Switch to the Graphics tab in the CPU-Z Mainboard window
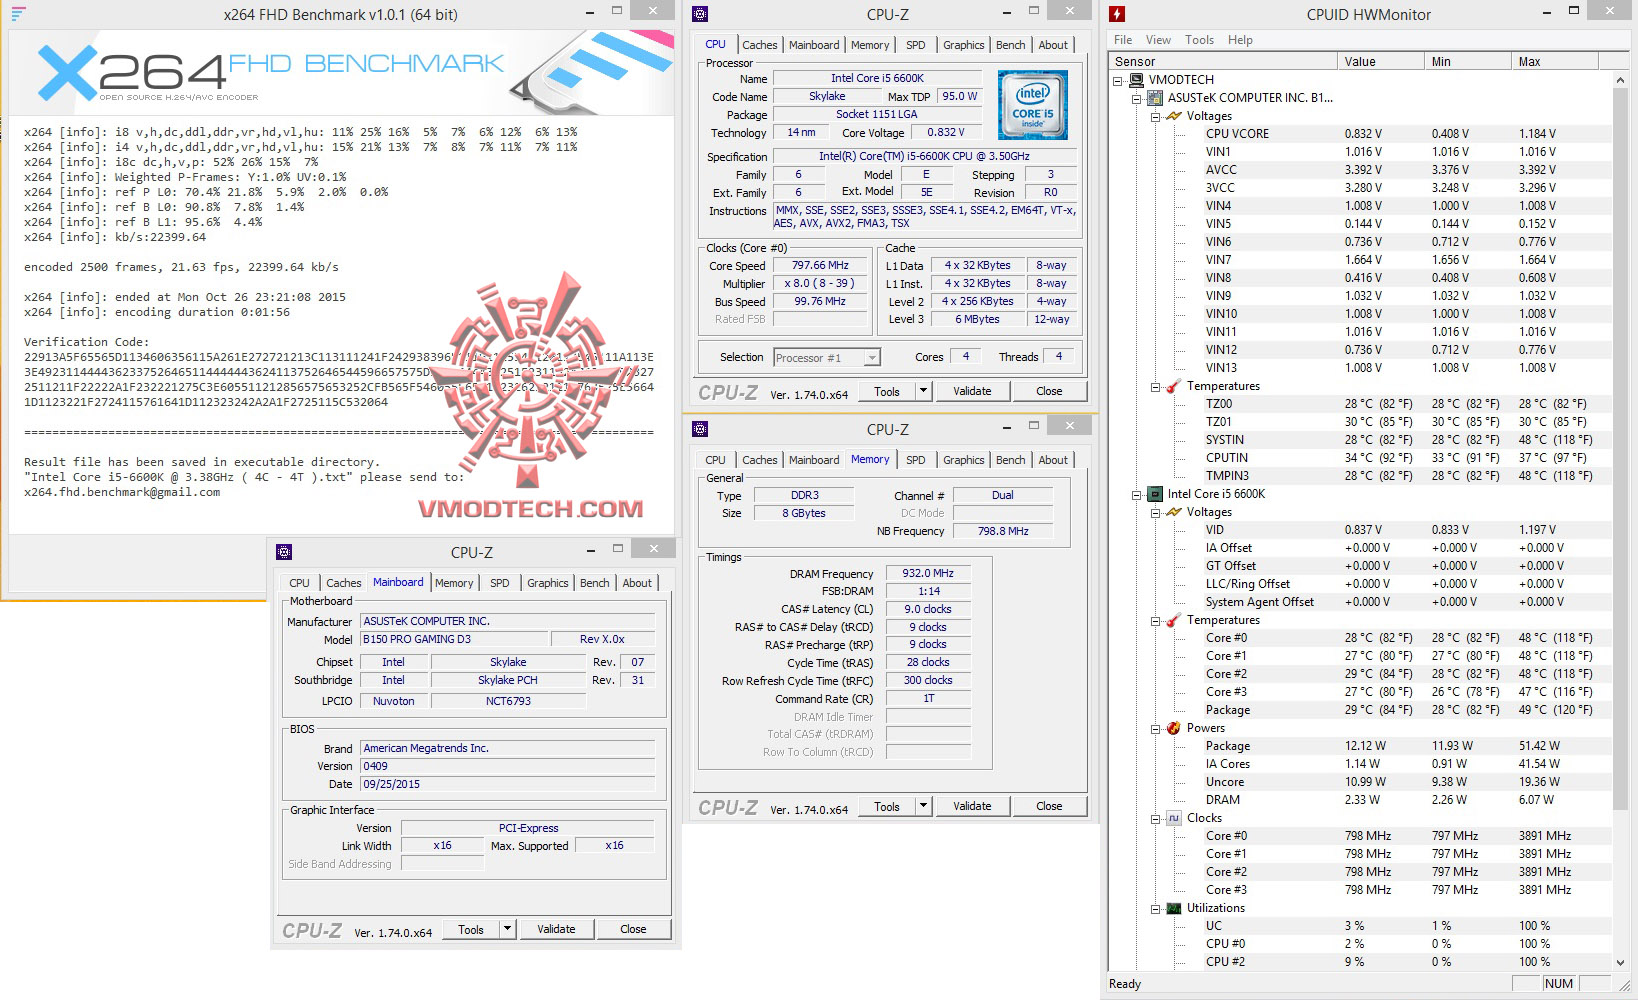The image size is (1638, 1000). click(548, 583)
